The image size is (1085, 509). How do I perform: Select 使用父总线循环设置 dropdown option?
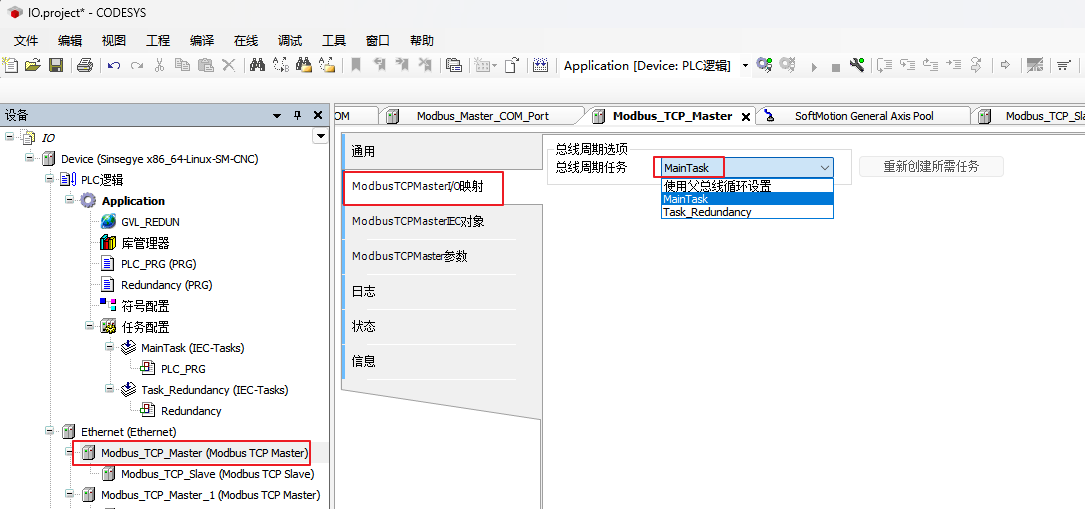[x=717, y=186]
